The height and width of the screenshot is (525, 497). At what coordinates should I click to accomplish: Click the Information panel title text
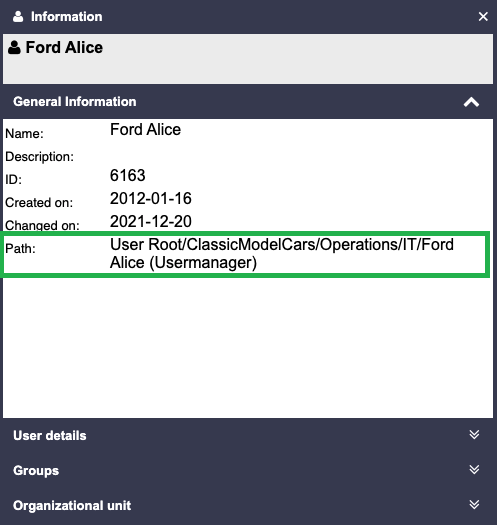67,16
